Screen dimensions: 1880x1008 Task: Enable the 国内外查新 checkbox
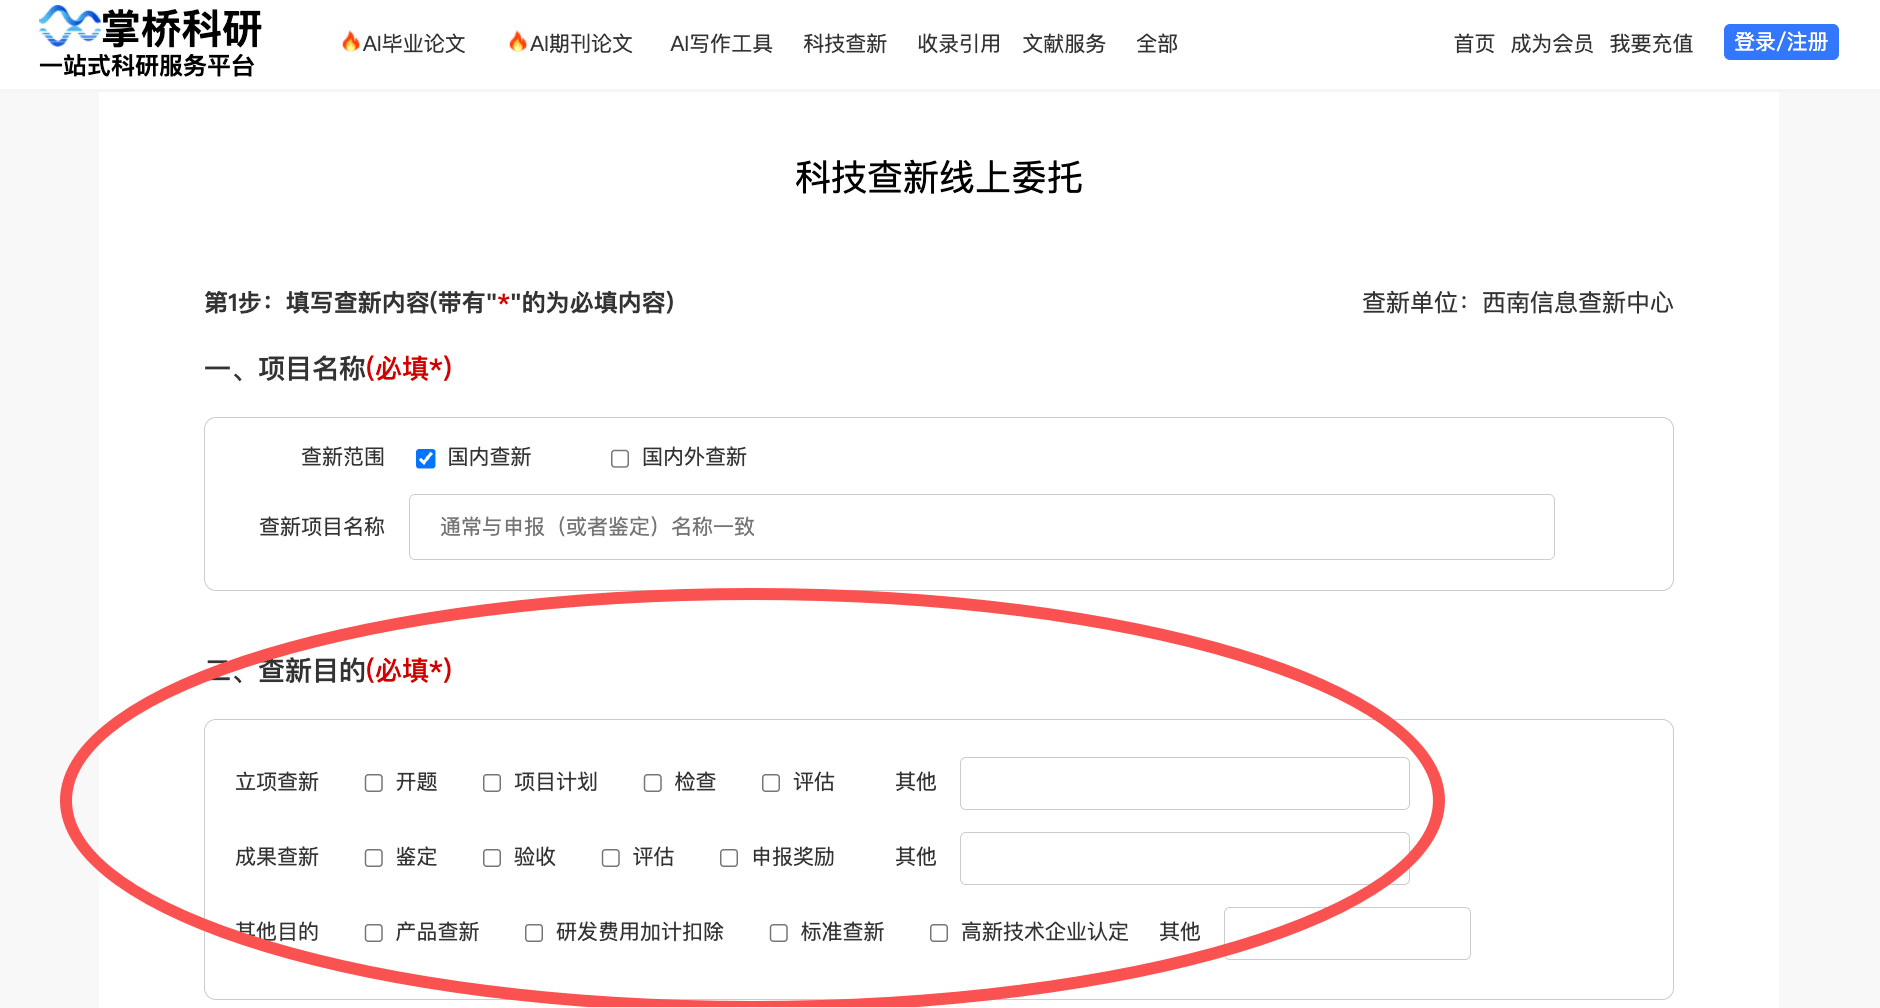tap(619, 458)
